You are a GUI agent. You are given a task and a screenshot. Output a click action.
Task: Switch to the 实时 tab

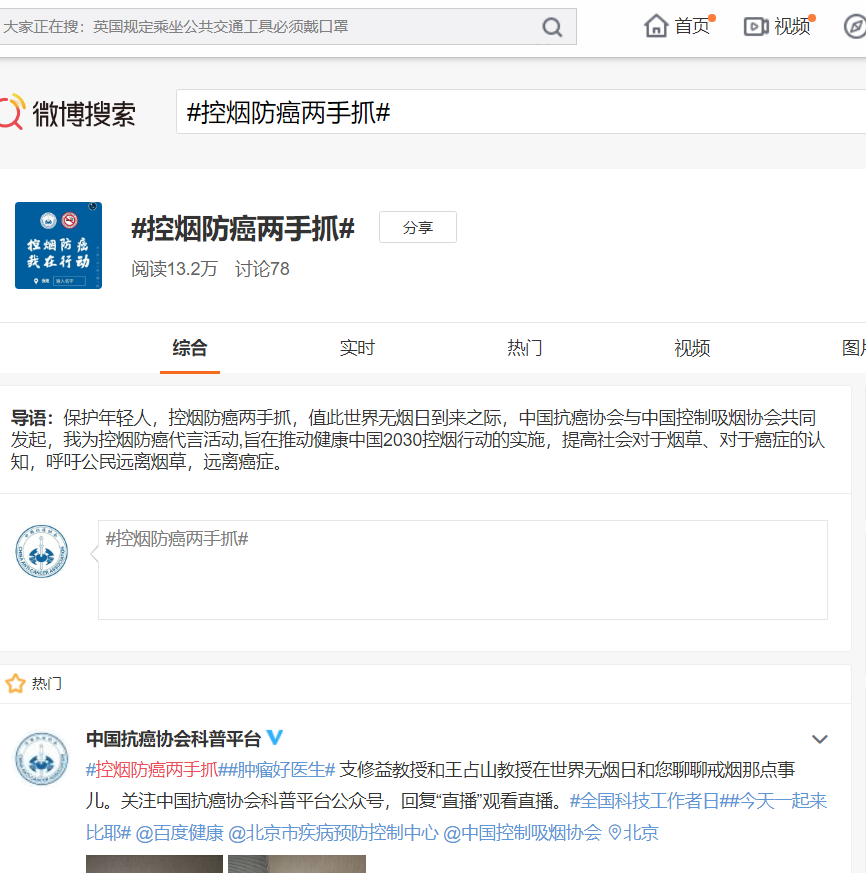(357, 348)
